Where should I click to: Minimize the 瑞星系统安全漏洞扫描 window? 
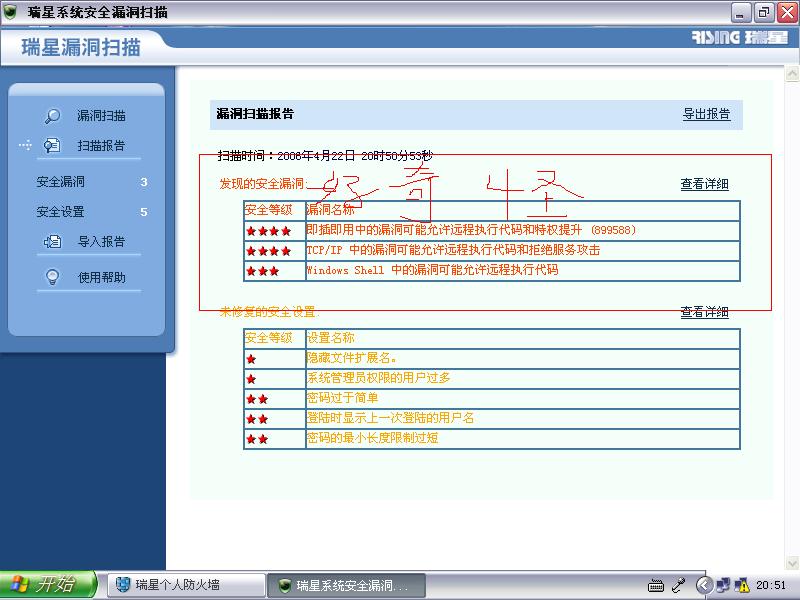741,12
